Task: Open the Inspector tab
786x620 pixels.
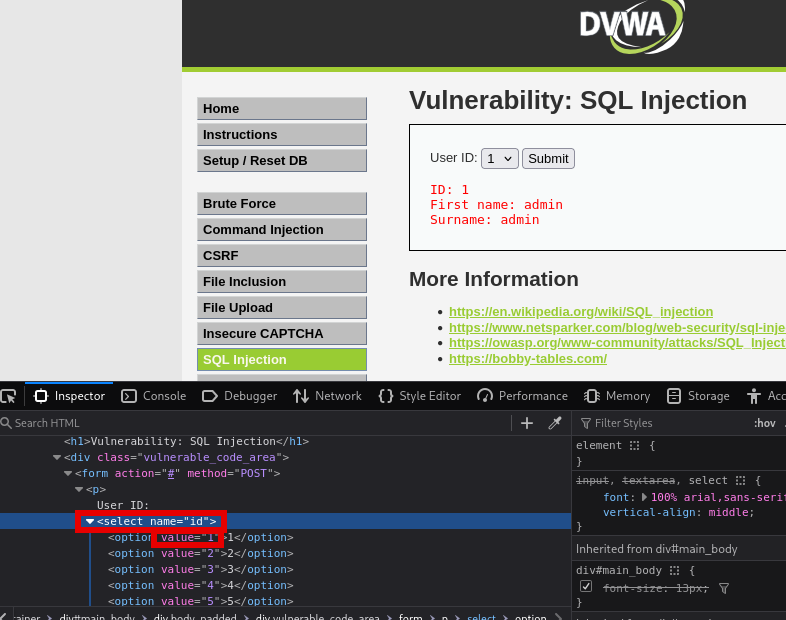Action: coord(69,396)
